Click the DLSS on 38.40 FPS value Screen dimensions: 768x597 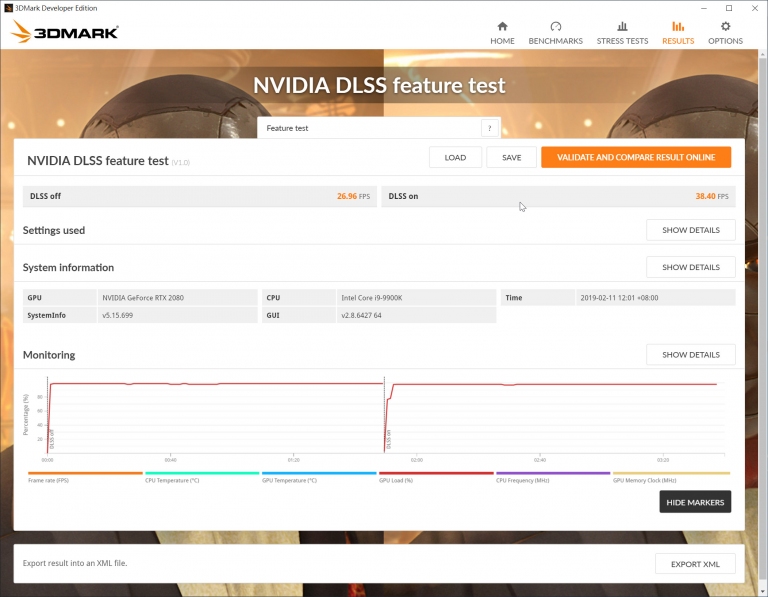(712, 196)
